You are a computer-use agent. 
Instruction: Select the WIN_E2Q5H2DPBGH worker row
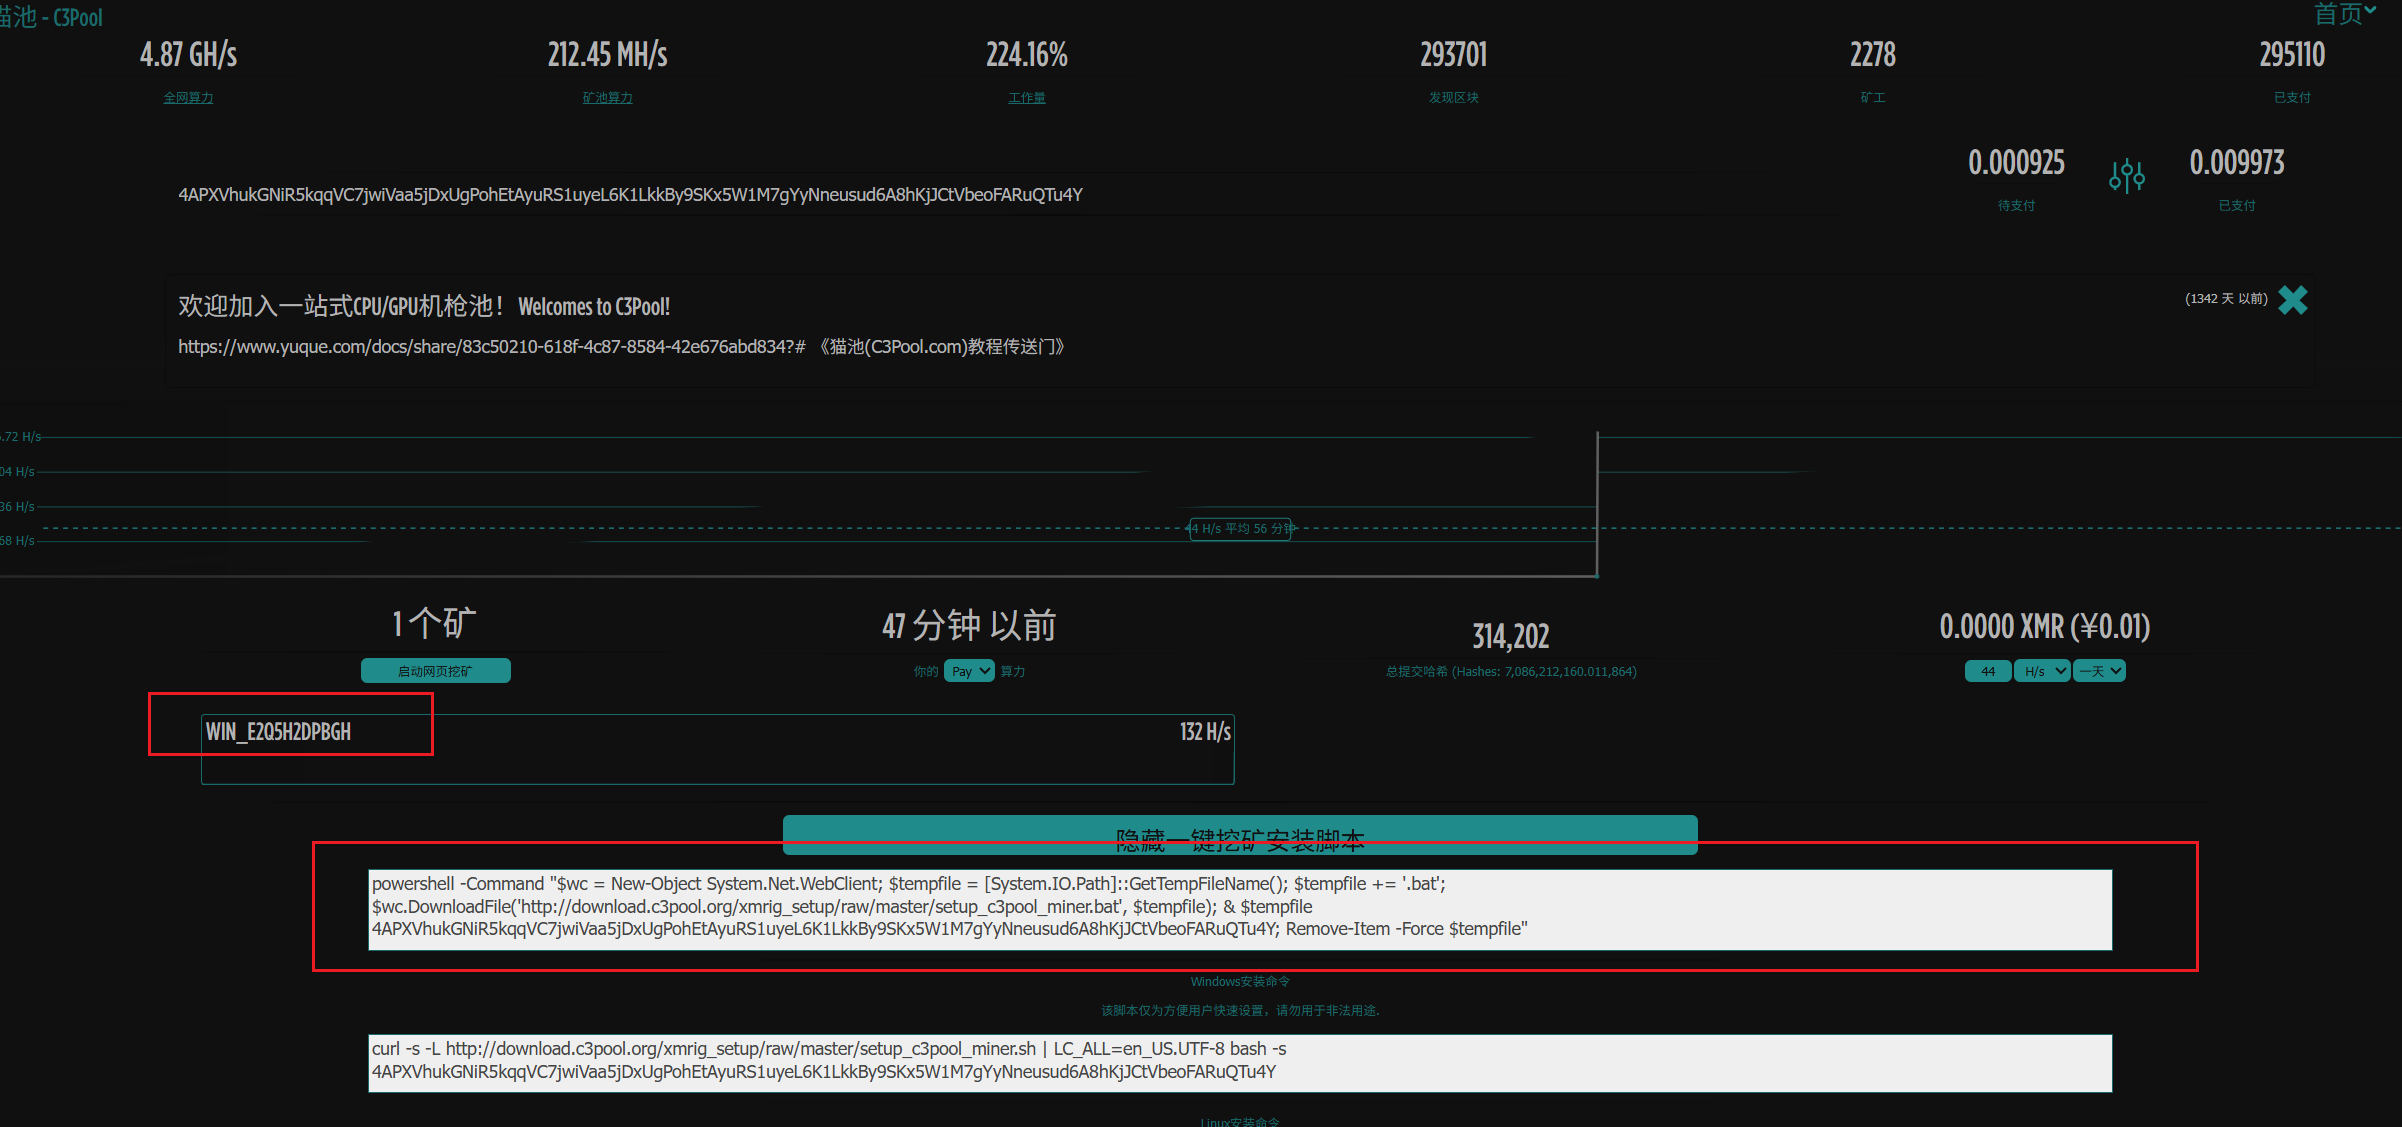[717, 749]
